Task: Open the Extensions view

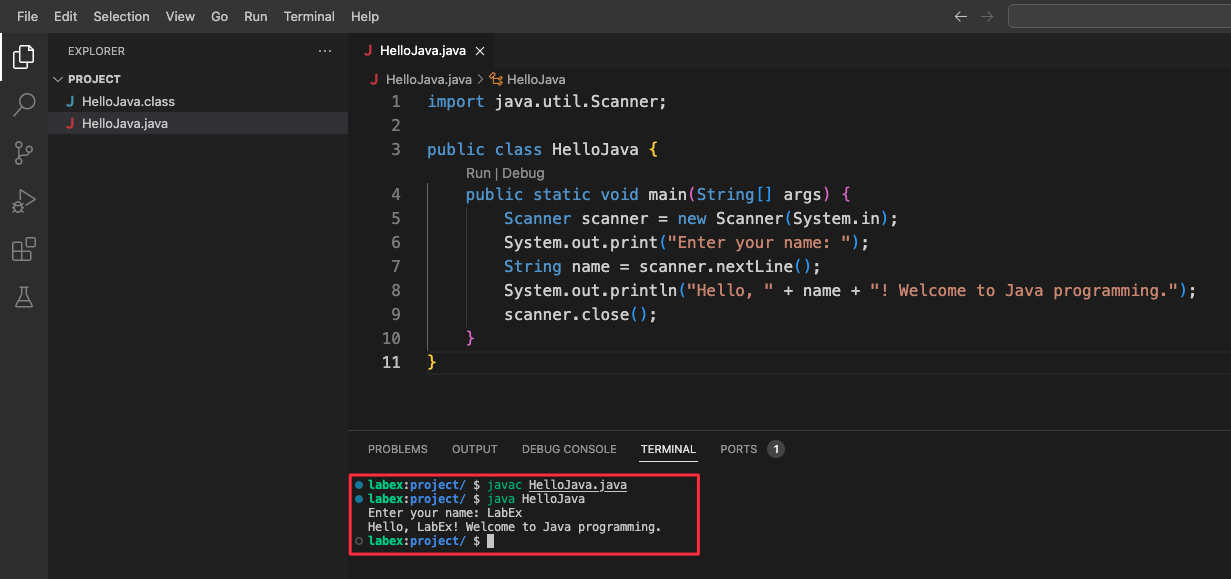Action: tap(23, 249)
